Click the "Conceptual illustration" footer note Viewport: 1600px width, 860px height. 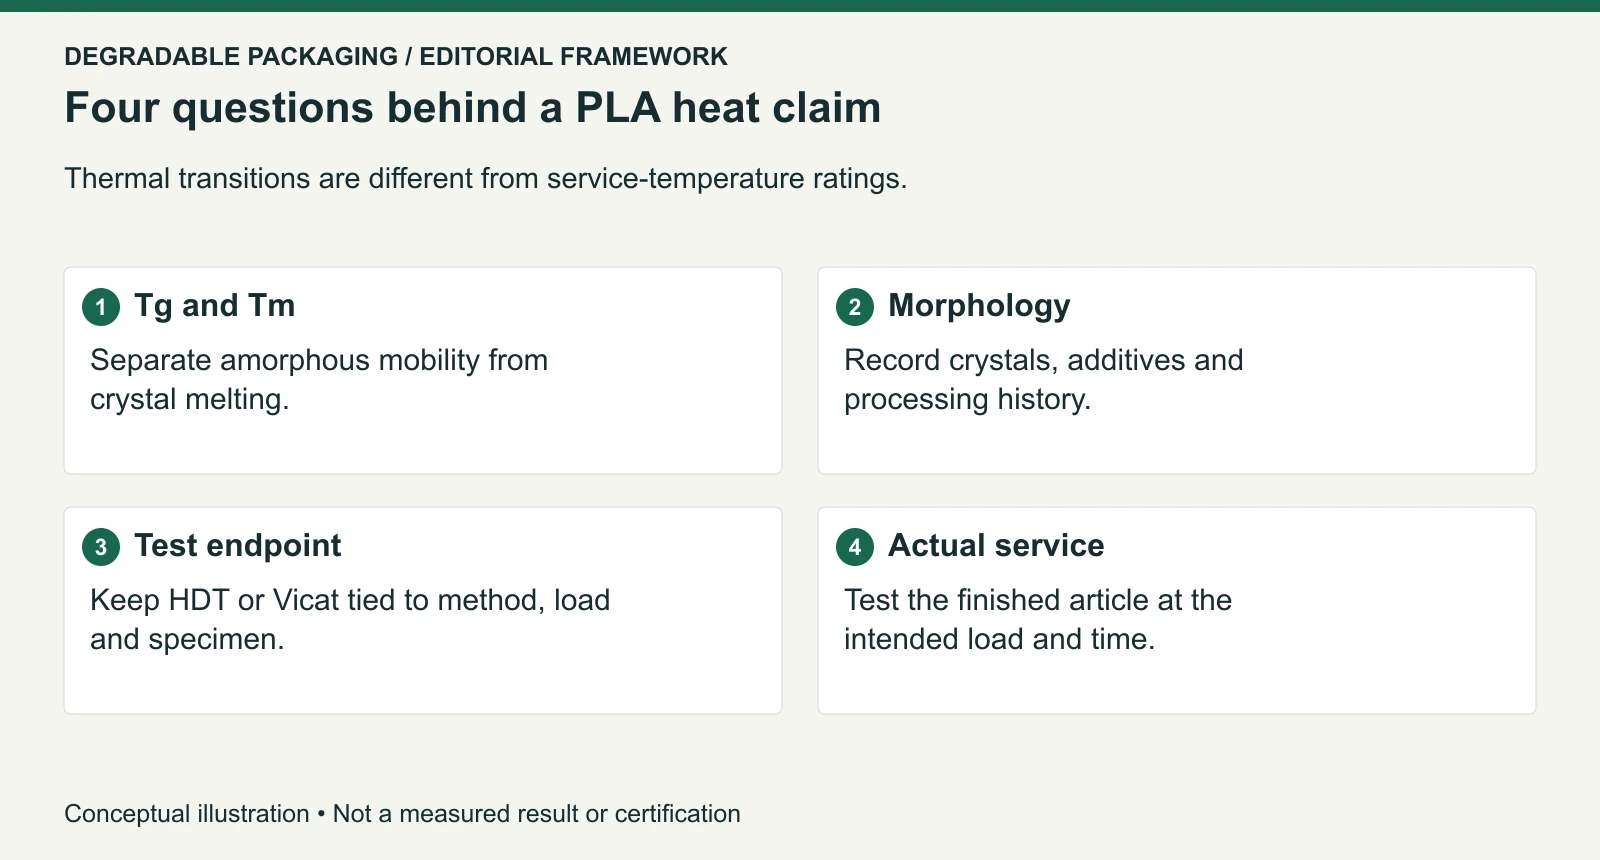pyautogui.click(x=403, y=814)
